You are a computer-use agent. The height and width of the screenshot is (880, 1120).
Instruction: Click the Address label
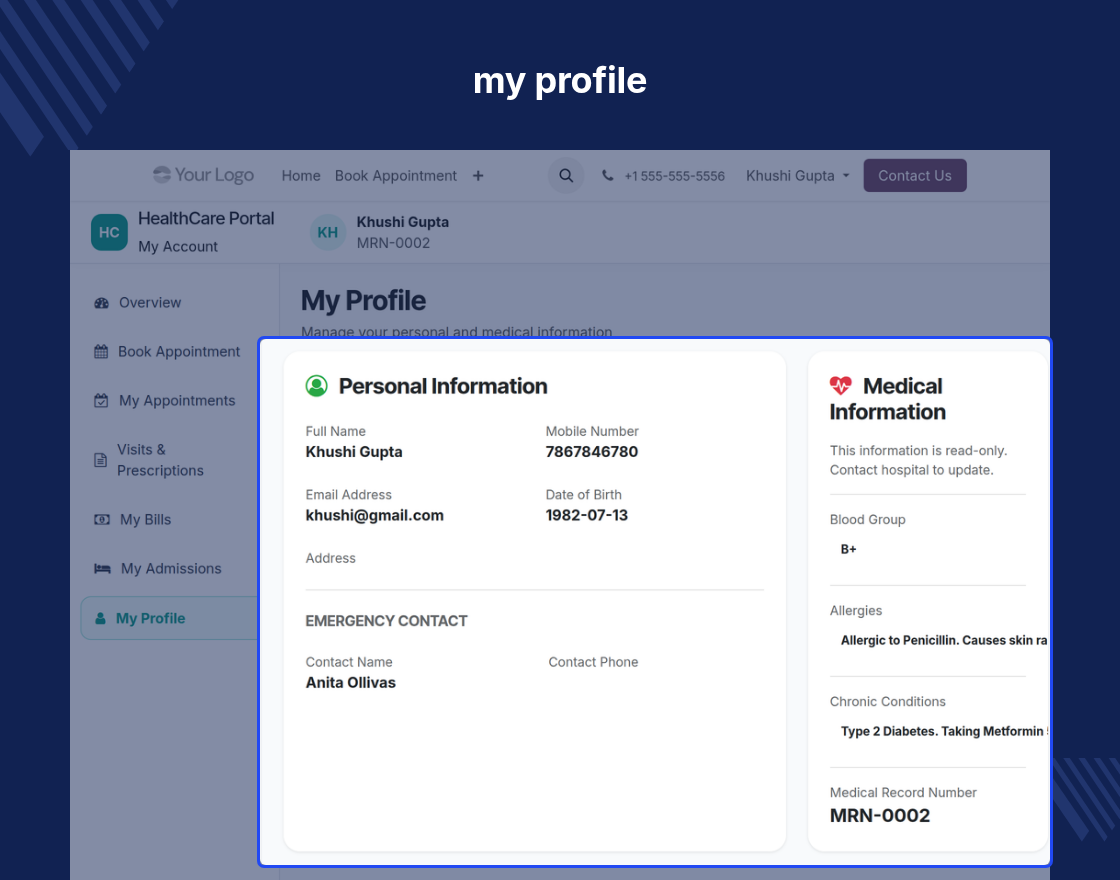coord(330,558)
